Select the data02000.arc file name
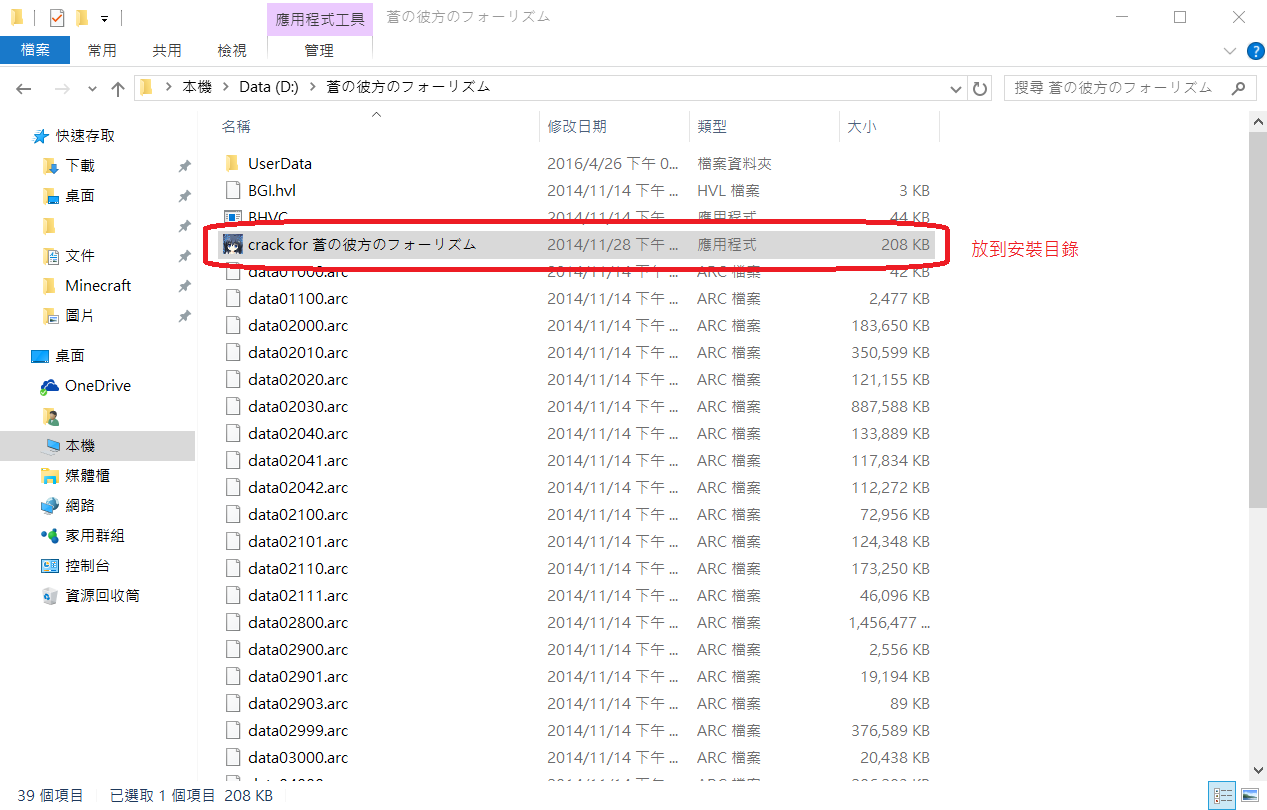Image resolution: width=1267 pixels, height=810 pixels. (x=298, y=325)
